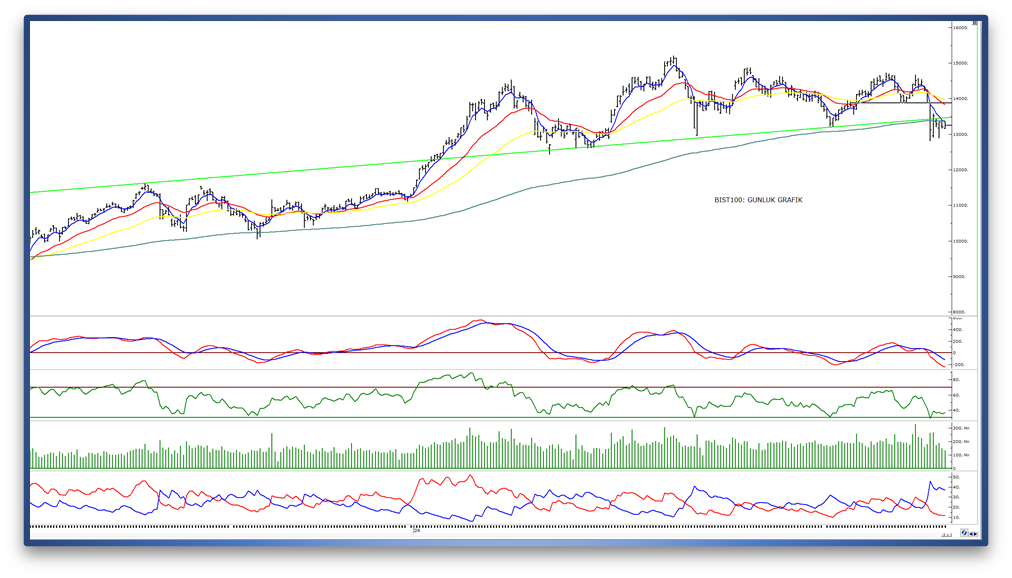The height and width of the screenshot is (578, 1012).
Task: Click the 8000 price axis label
Action: click(x=960, y=312)
